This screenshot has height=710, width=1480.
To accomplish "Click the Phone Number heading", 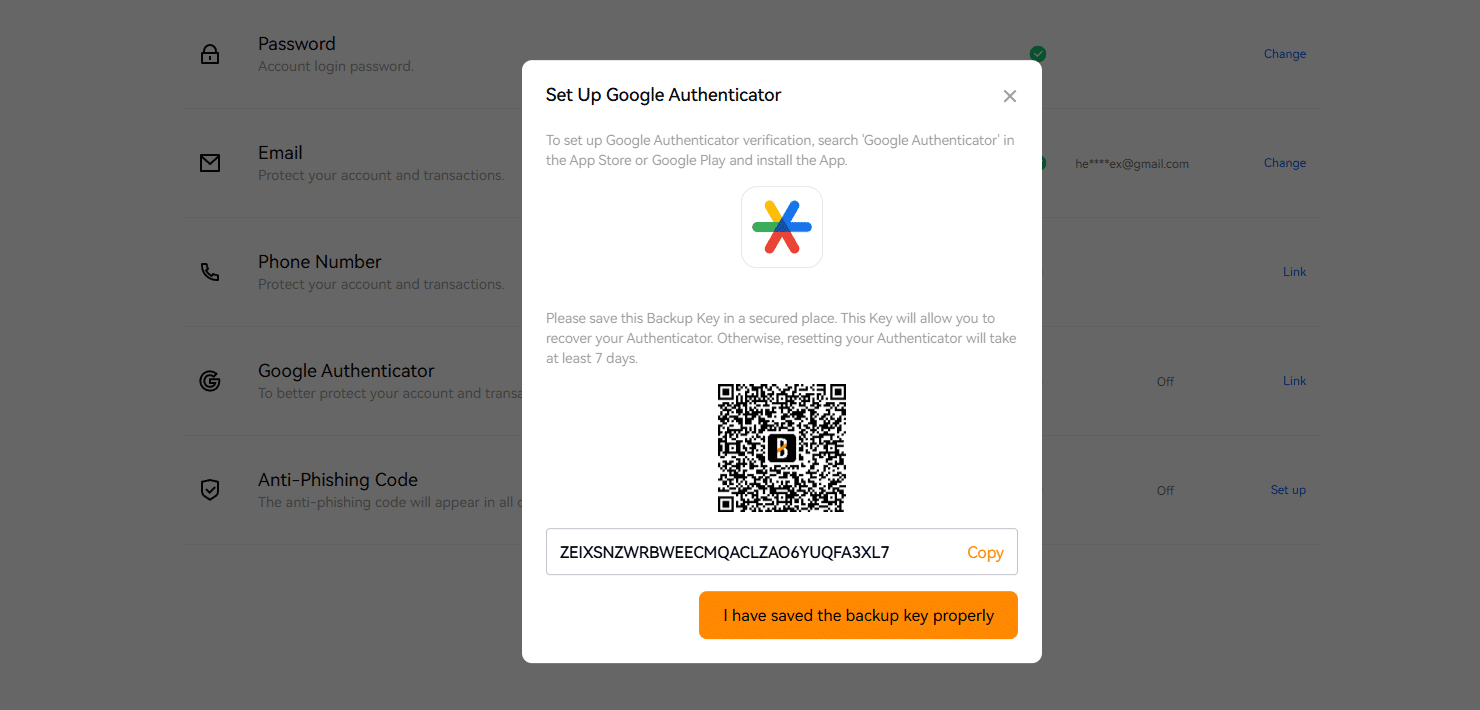I will pos(320,262).
